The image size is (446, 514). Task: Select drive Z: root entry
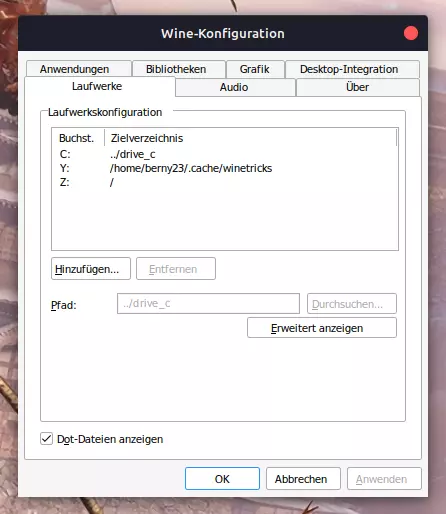coord(225,182)
